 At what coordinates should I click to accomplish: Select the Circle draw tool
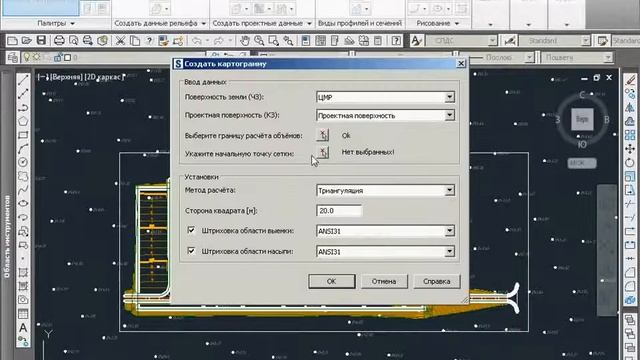click(x=23, y=162)
